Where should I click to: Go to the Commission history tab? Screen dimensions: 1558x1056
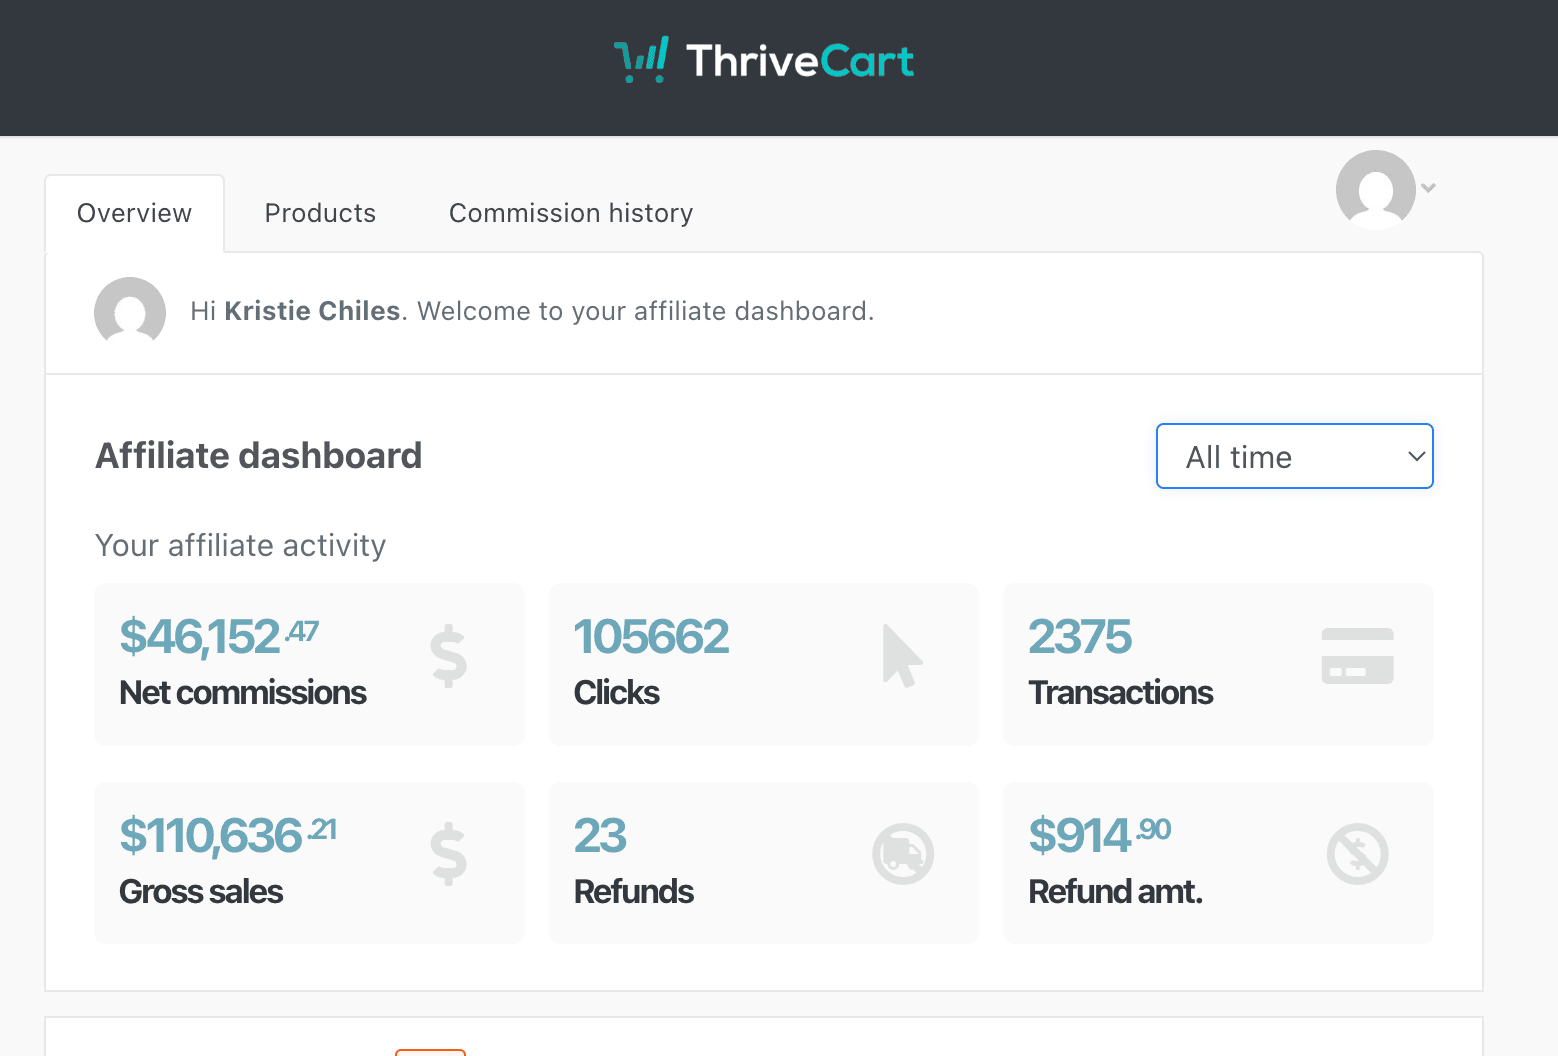[x=570, y=213]
